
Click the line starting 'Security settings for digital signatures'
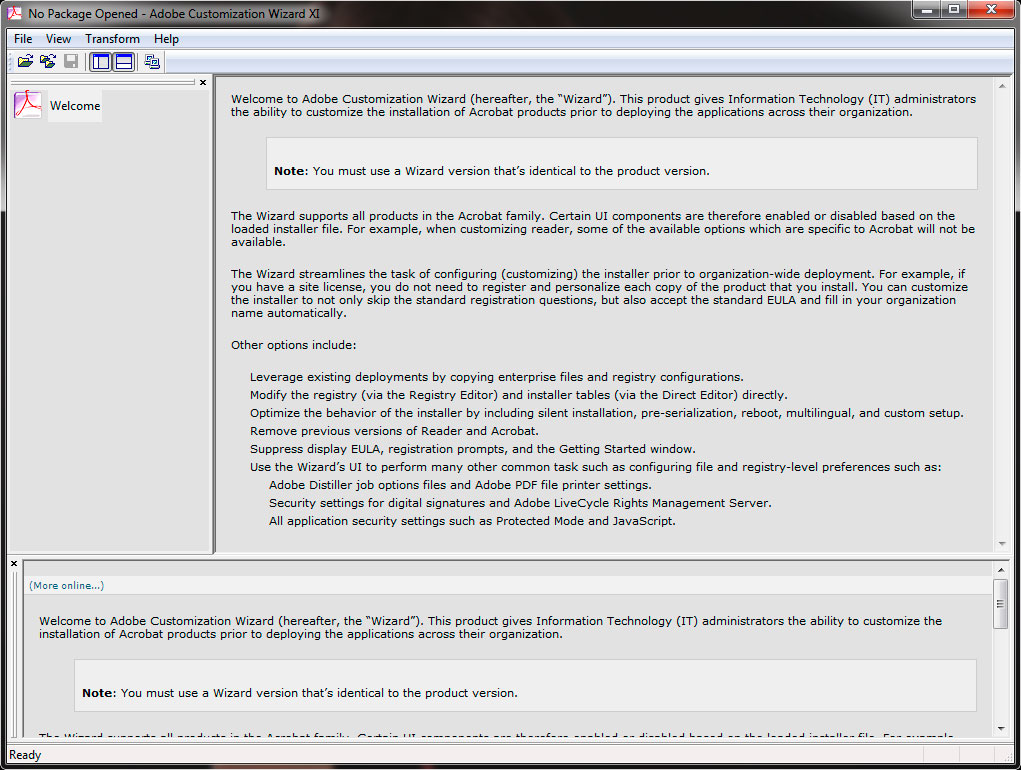pyautogui.click(x=520, y=503)
